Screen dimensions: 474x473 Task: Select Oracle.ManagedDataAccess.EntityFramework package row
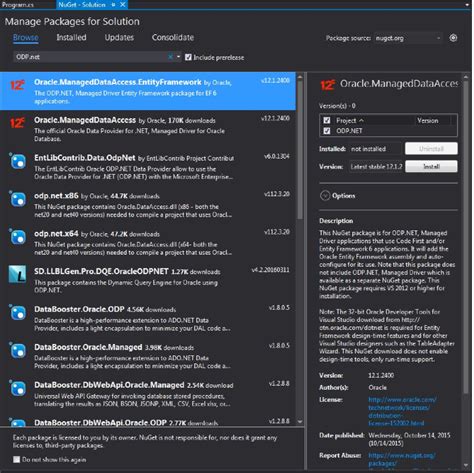click(148, 91)
